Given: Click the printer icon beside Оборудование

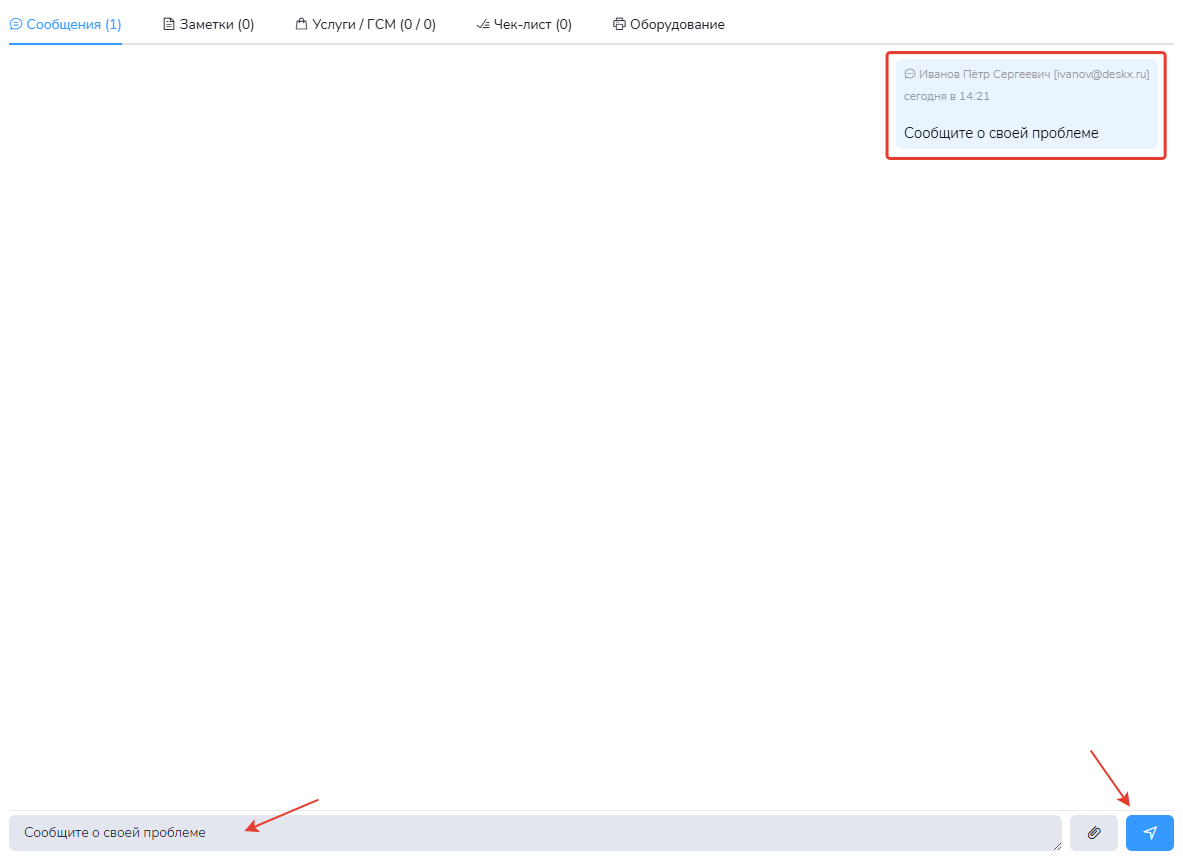Looking at the screenshot, I should tap(619, 25).
